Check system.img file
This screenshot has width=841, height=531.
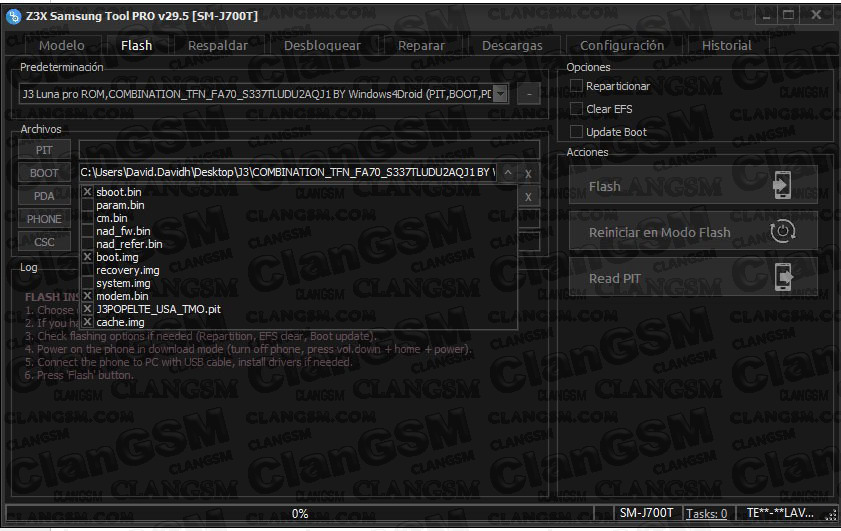tap(87, 283)
